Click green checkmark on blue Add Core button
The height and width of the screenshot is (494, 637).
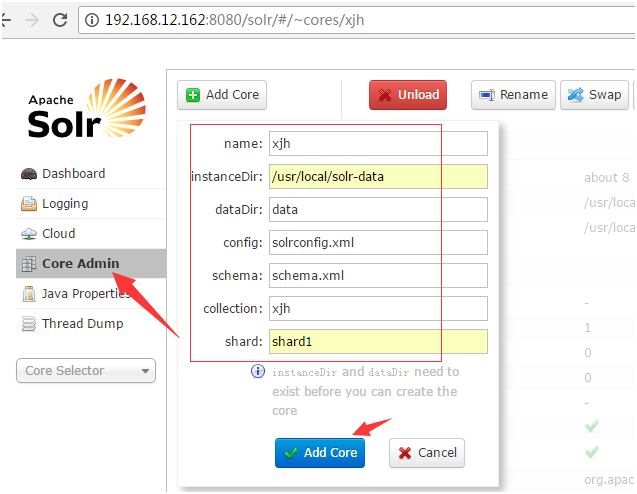pos(291,453)
